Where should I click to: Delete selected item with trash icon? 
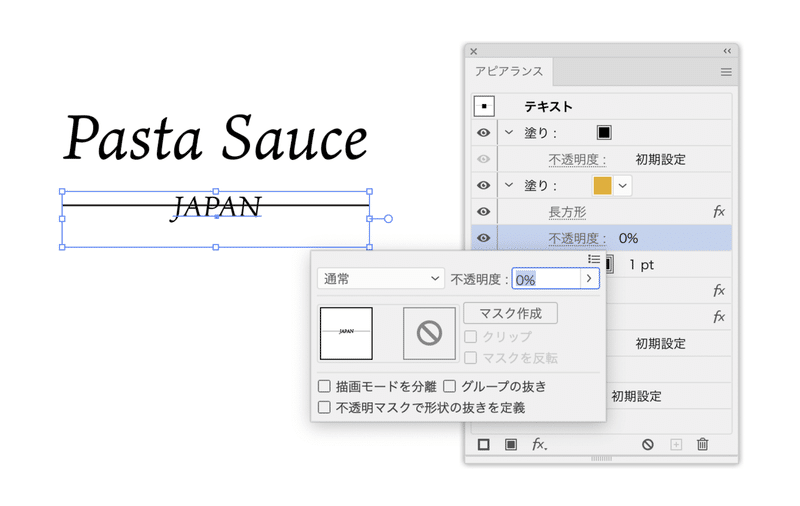[703, 444]
